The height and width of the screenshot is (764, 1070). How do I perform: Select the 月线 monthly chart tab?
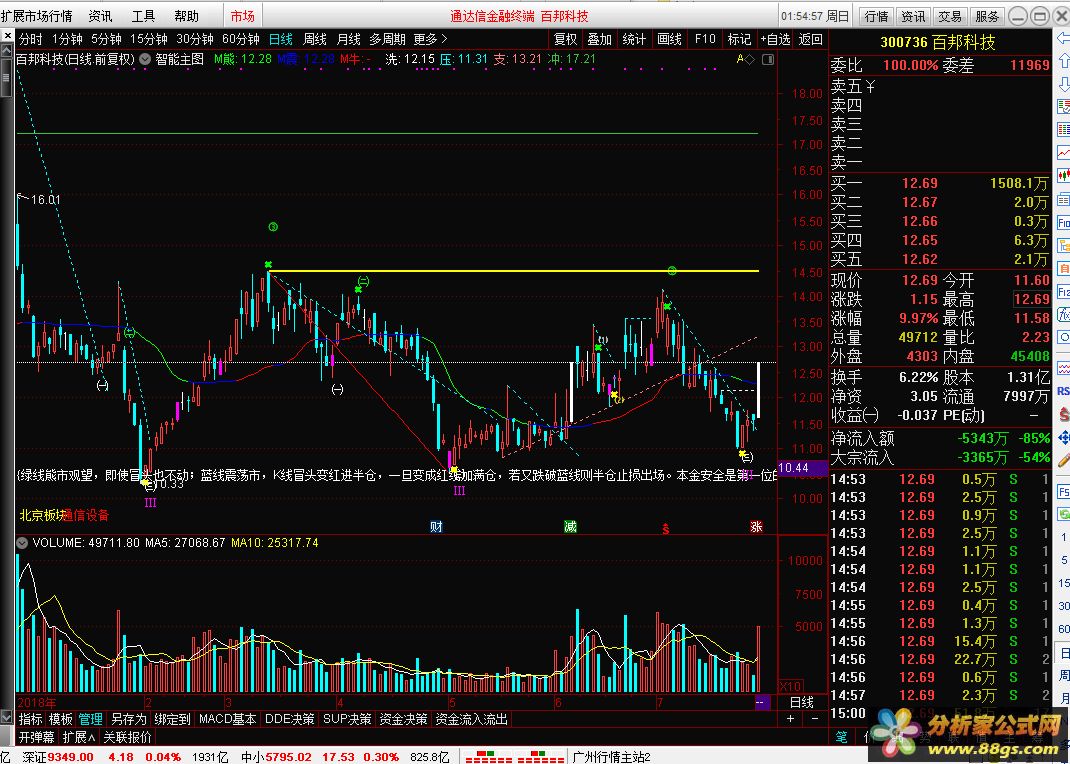pos(348,39)
